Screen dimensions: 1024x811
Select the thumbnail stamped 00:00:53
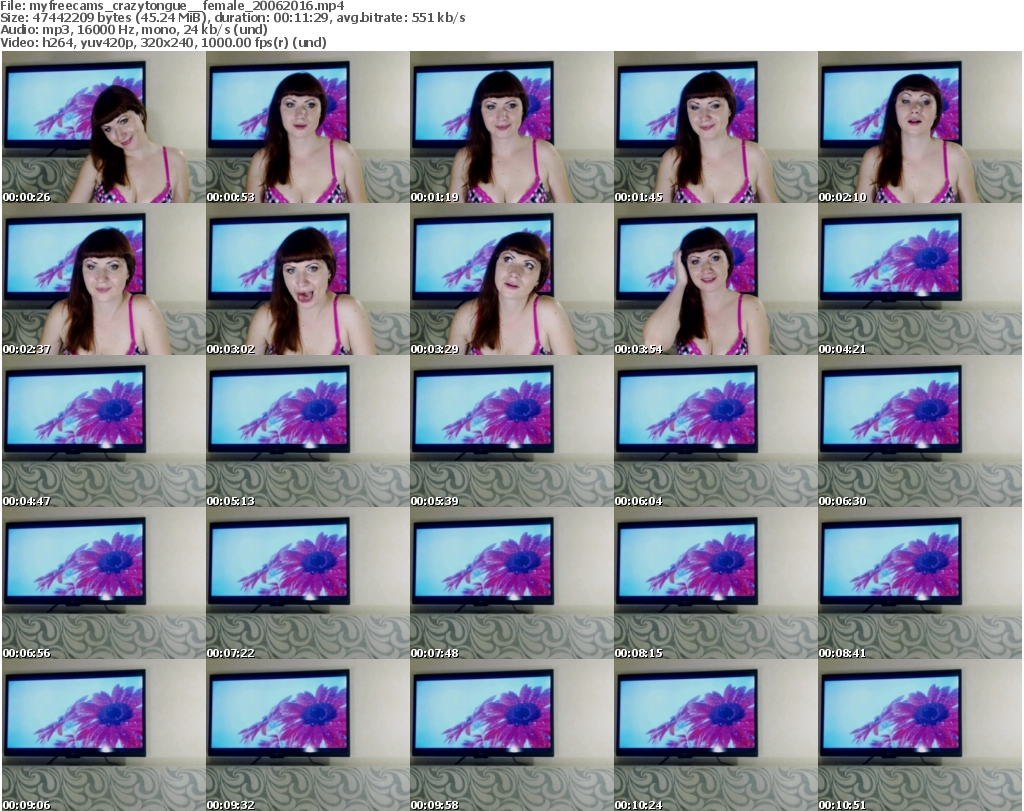[x=308, y=127]
